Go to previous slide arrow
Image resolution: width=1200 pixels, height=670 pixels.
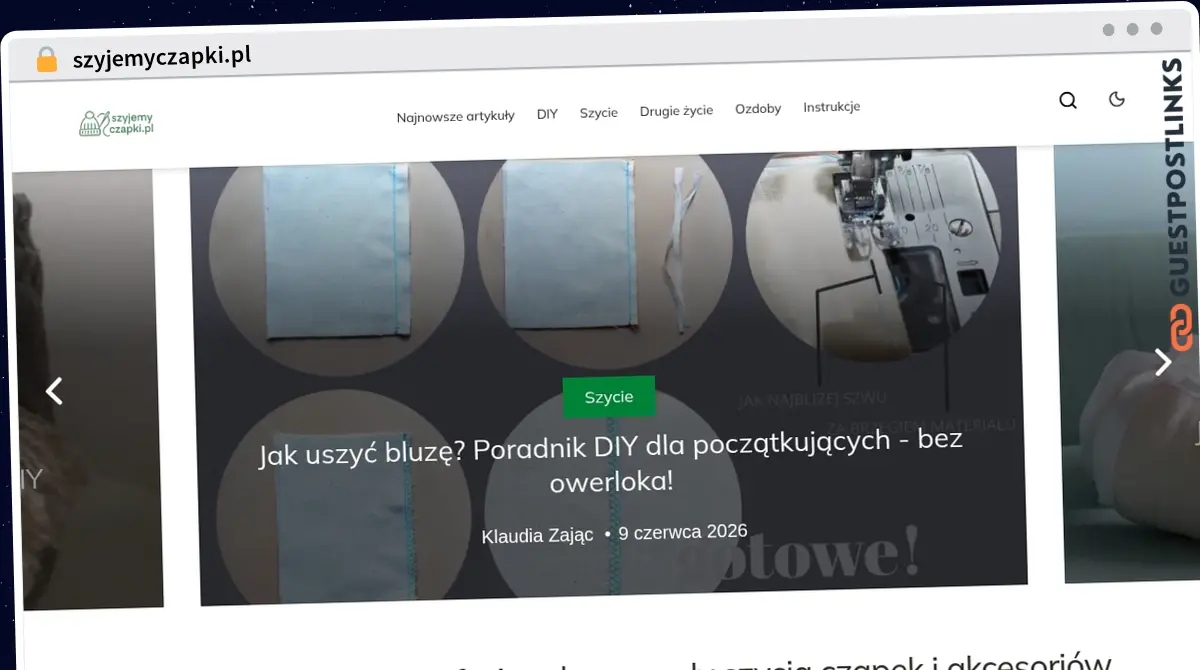(x=54, y=391)
